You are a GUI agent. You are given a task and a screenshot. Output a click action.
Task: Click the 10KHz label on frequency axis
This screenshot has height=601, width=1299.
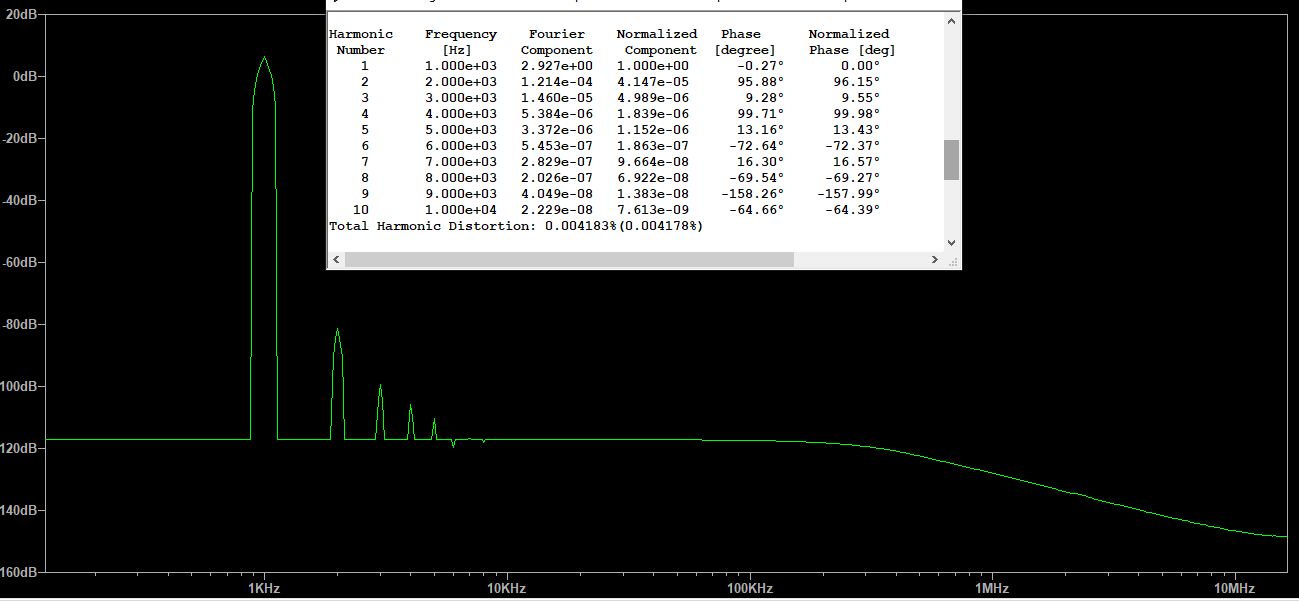click(506, 589)
